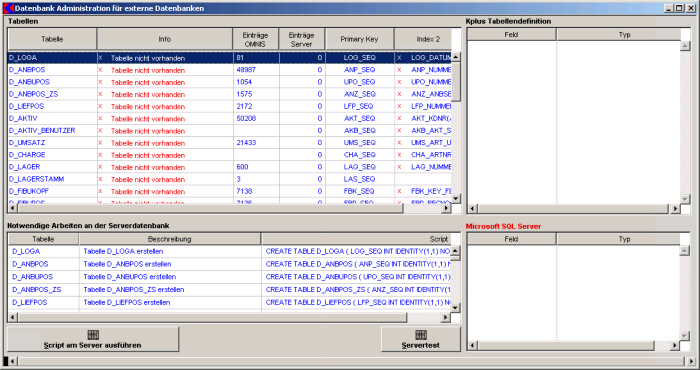
Task: Click the red X icon in D_UMSATZ Info cell
Action: (x=100, y=142)
